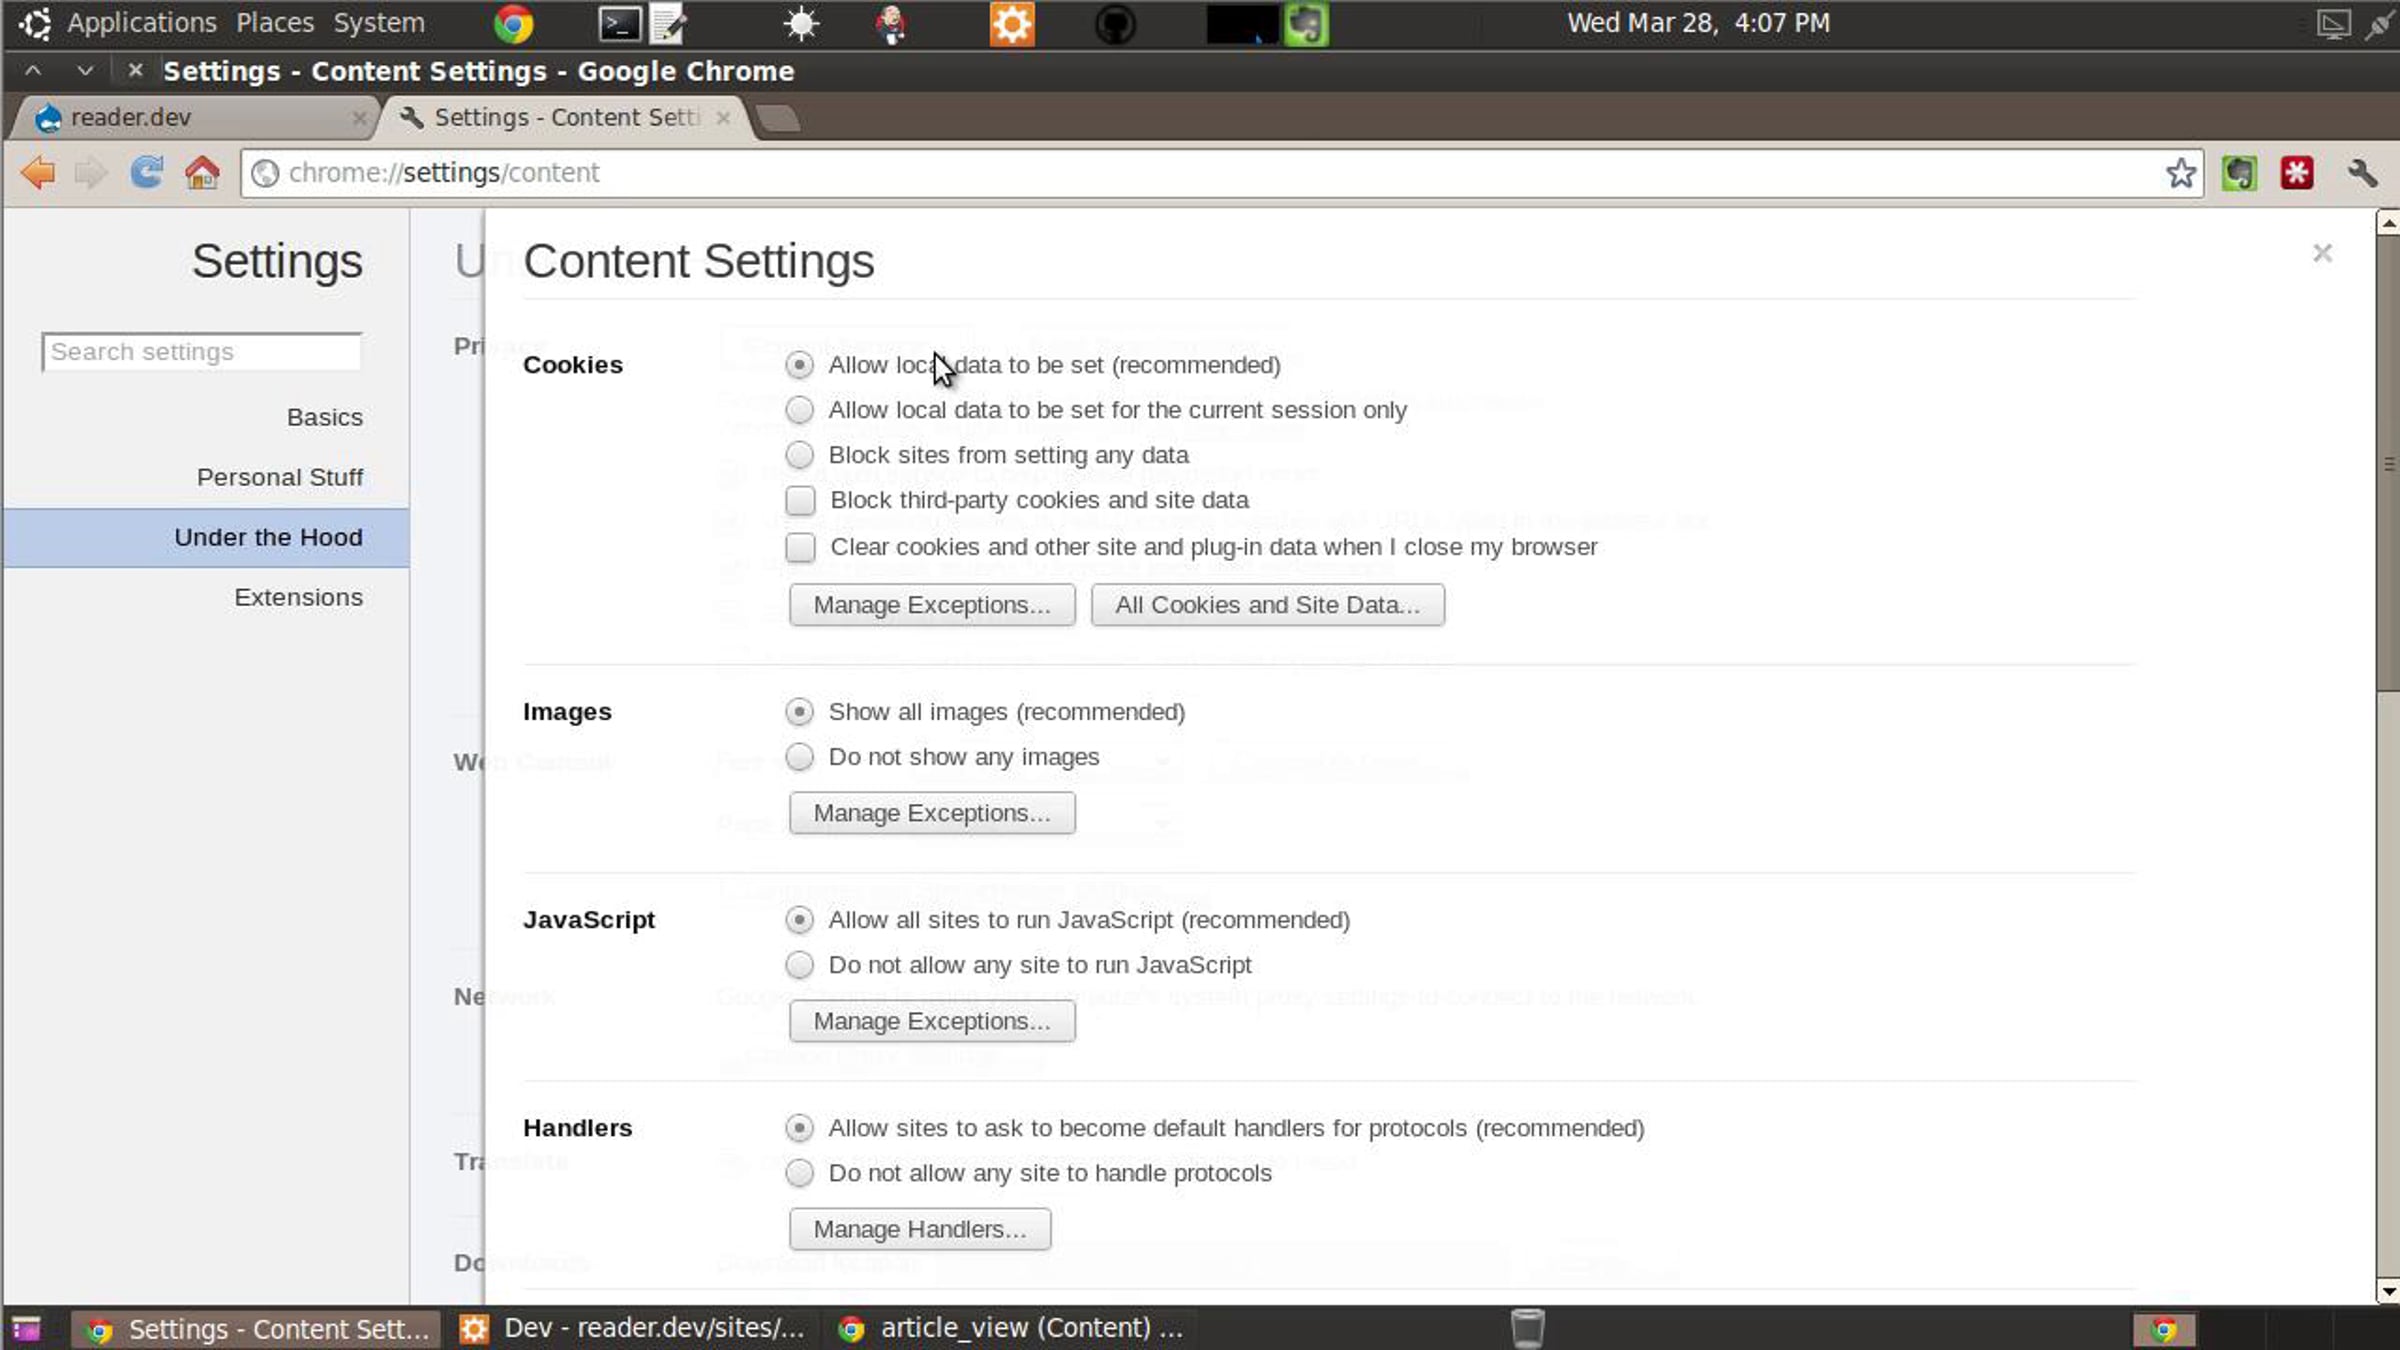
Task: Click the Search settings field
Action: click(x=201, y=352)
